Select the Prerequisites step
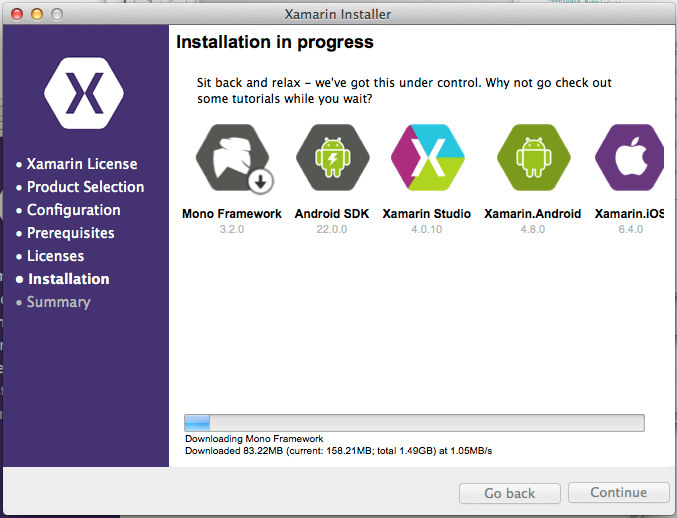Image resolution: width=677 pixels, height=518 pixels. 65,233
